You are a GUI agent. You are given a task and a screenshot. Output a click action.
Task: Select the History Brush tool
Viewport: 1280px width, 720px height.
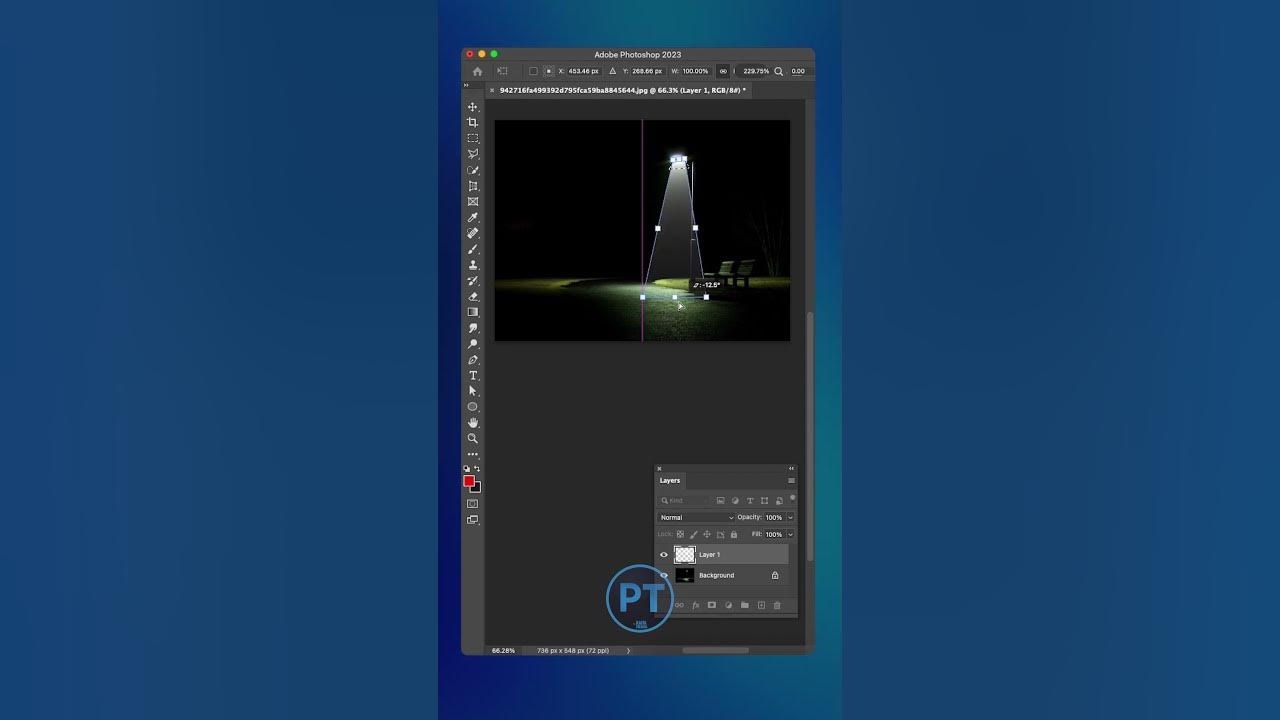coord(473,281)
